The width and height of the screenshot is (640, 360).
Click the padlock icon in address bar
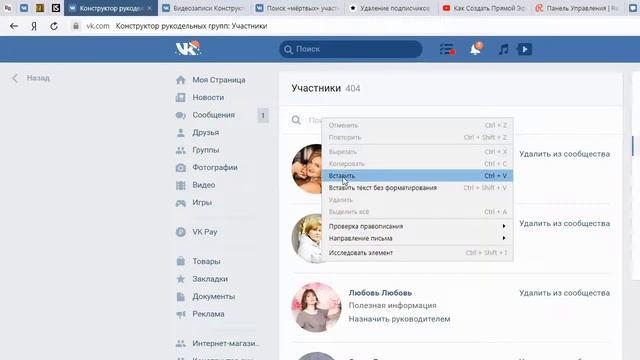(x=76, y=26)
